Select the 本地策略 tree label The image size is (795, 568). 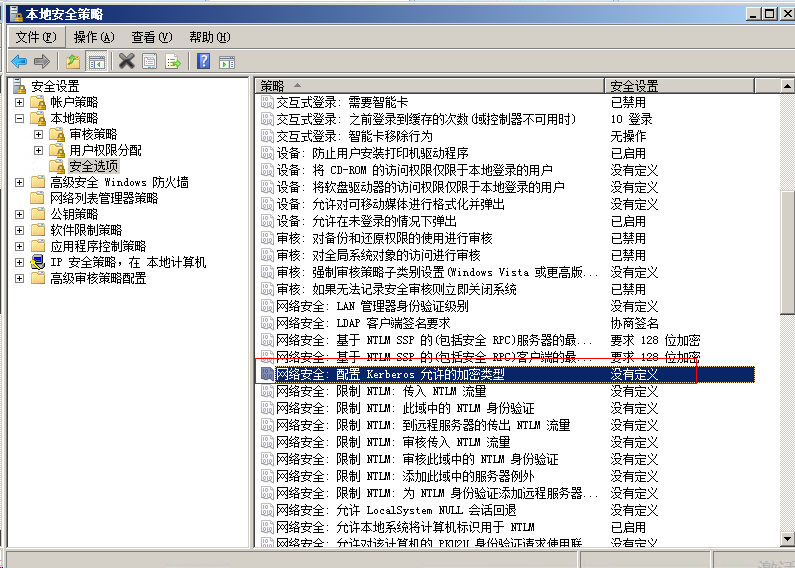pyautogui.click(x=74, y=119)
